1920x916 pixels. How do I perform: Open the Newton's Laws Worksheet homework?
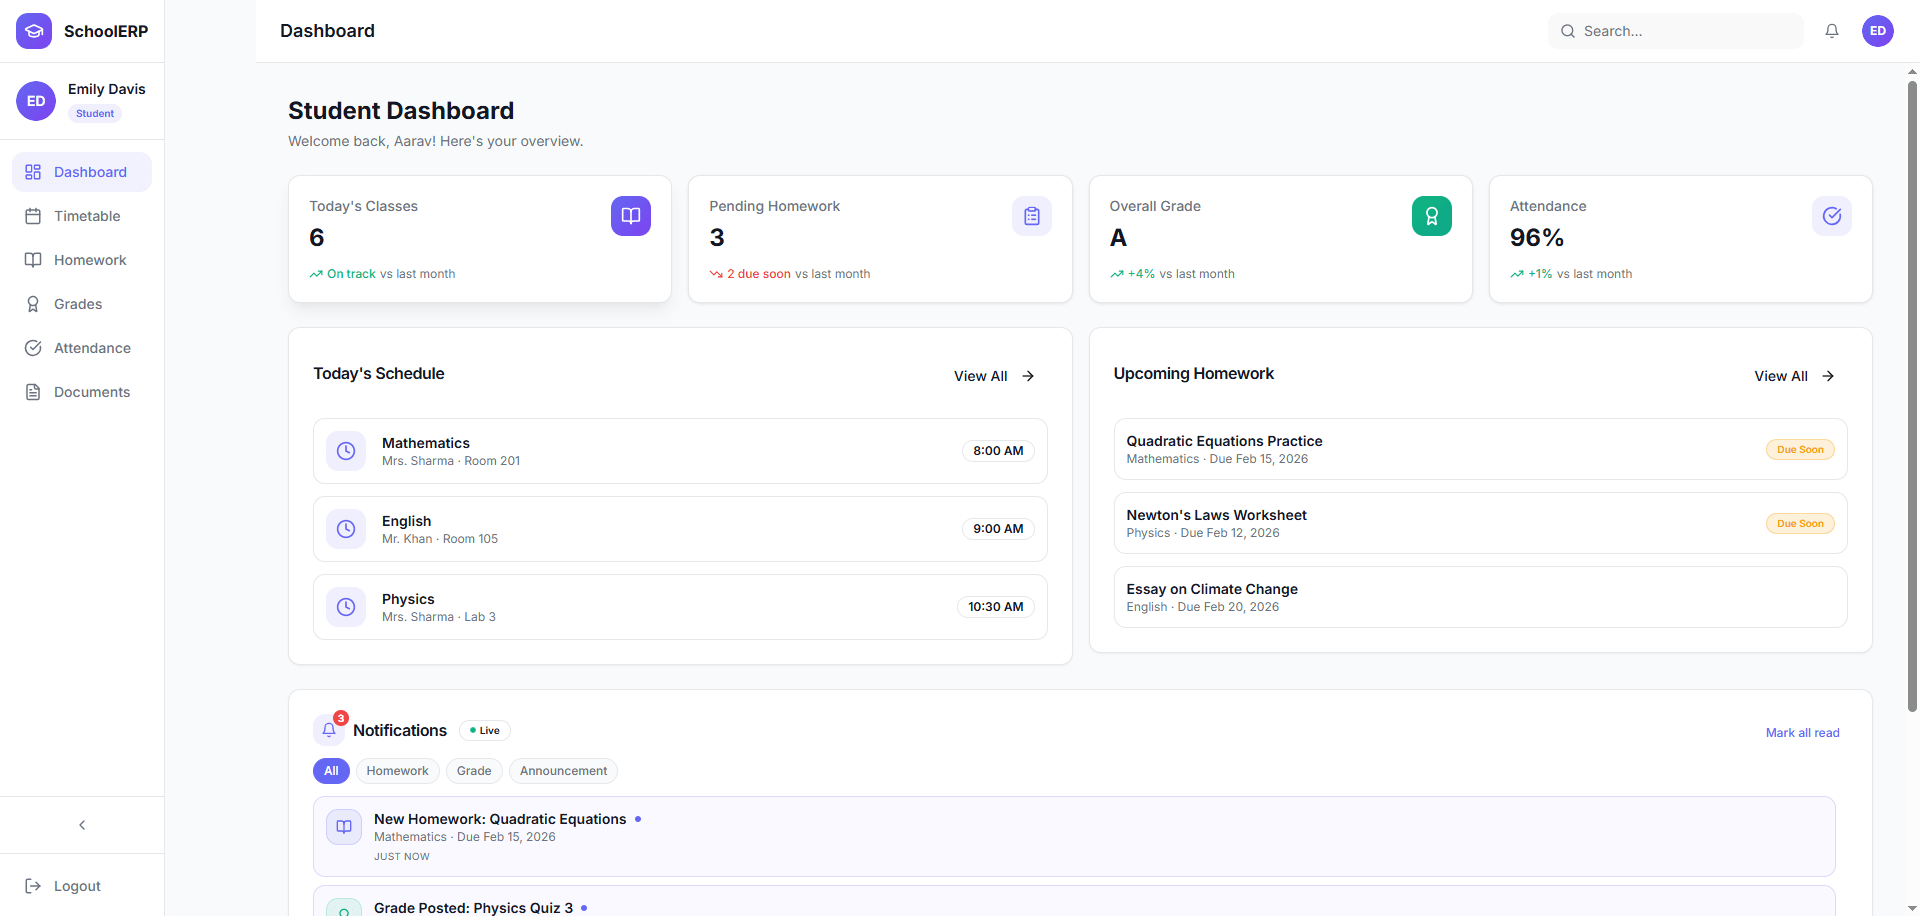1480,523
